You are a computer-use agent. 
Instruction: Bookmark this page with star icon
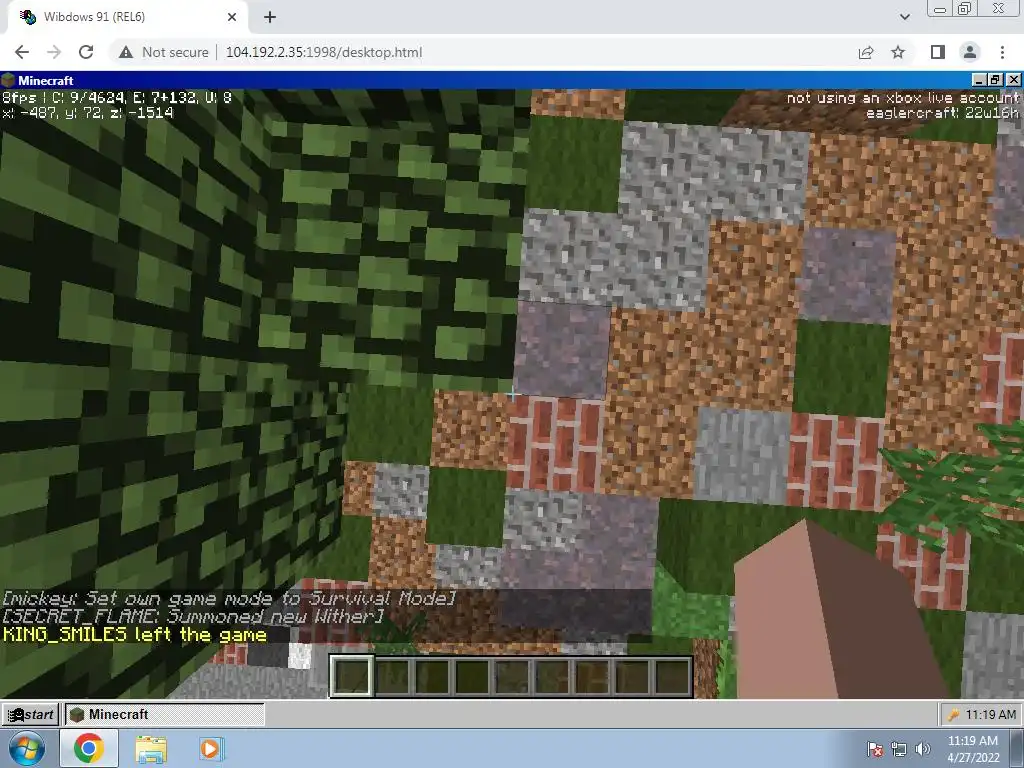(898, 52)
